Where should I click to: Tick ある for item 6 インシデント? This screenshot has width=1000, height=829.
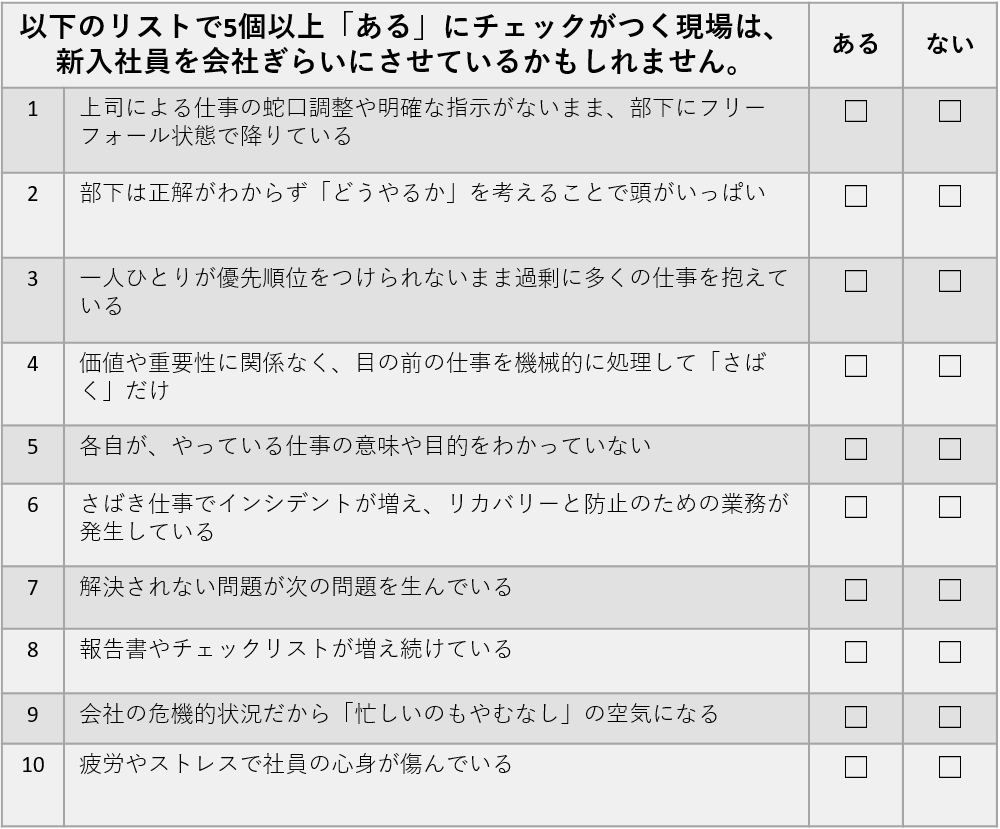point(855,507)
